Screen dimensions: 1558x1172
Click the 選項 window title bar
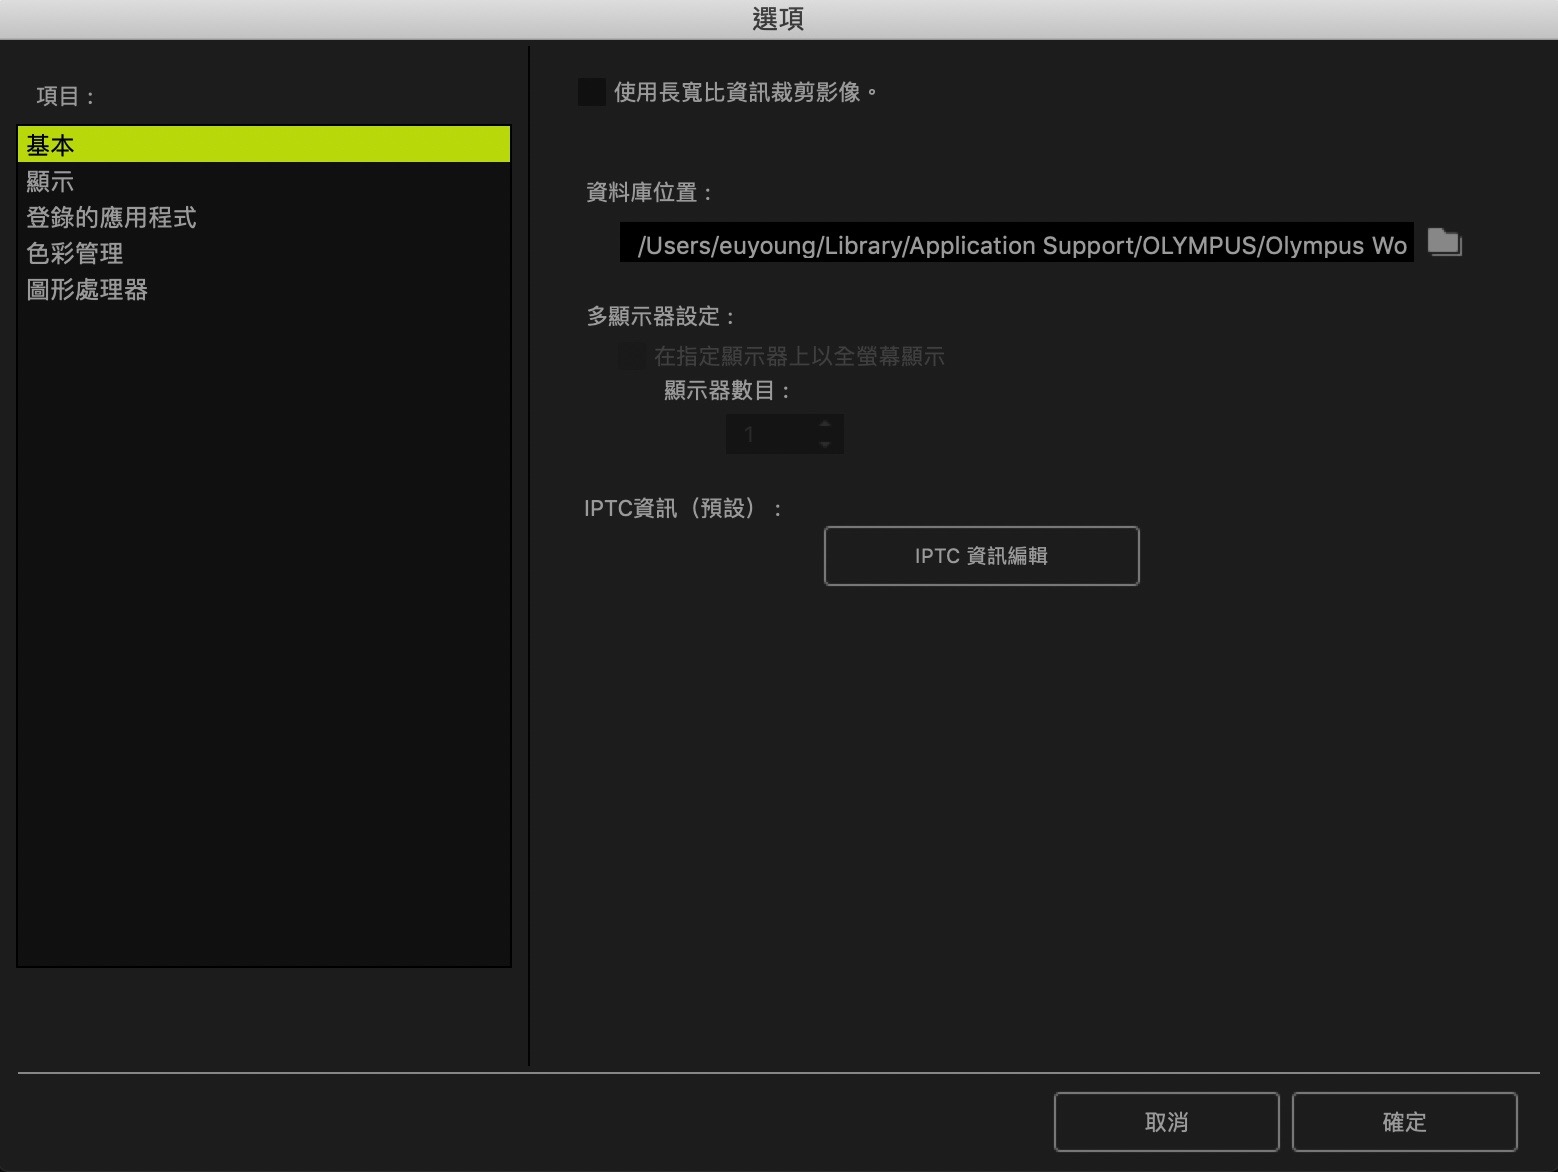[x=778, y=19]
